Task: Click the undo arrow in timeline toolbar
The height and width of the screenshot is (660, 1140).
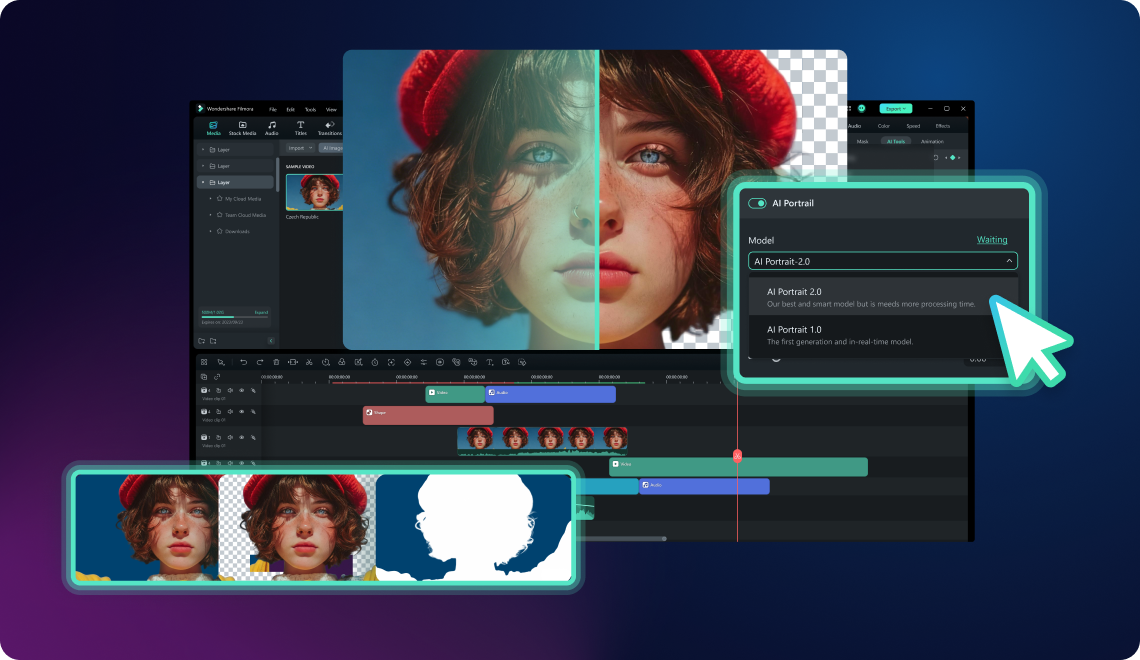Action: [x=244, y=362]
